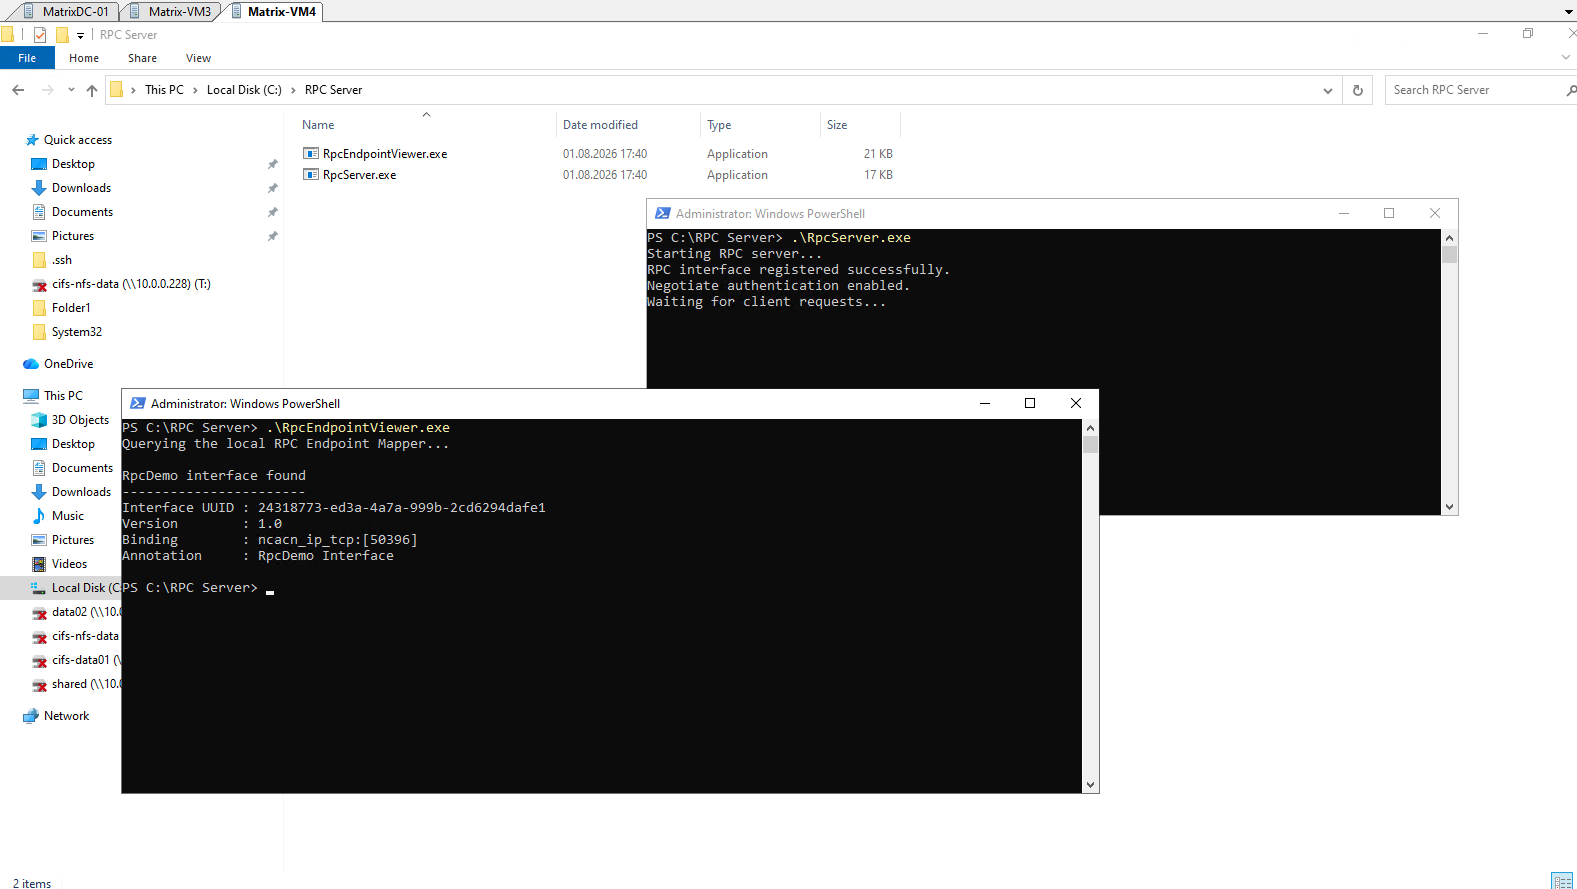Maximize the front PowerShell window
The height and width of the screenshot is (889, 1577).
pyautogui.click(x=1030, y=403)
